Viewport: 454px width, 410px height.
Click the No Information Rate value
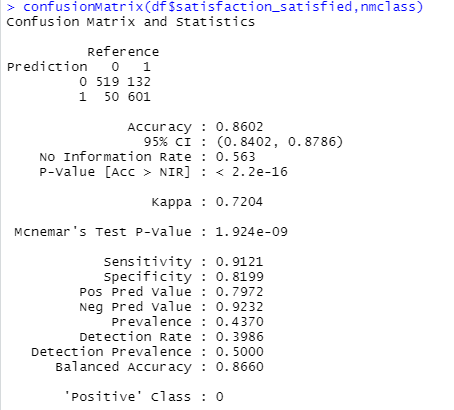[235, 157]
